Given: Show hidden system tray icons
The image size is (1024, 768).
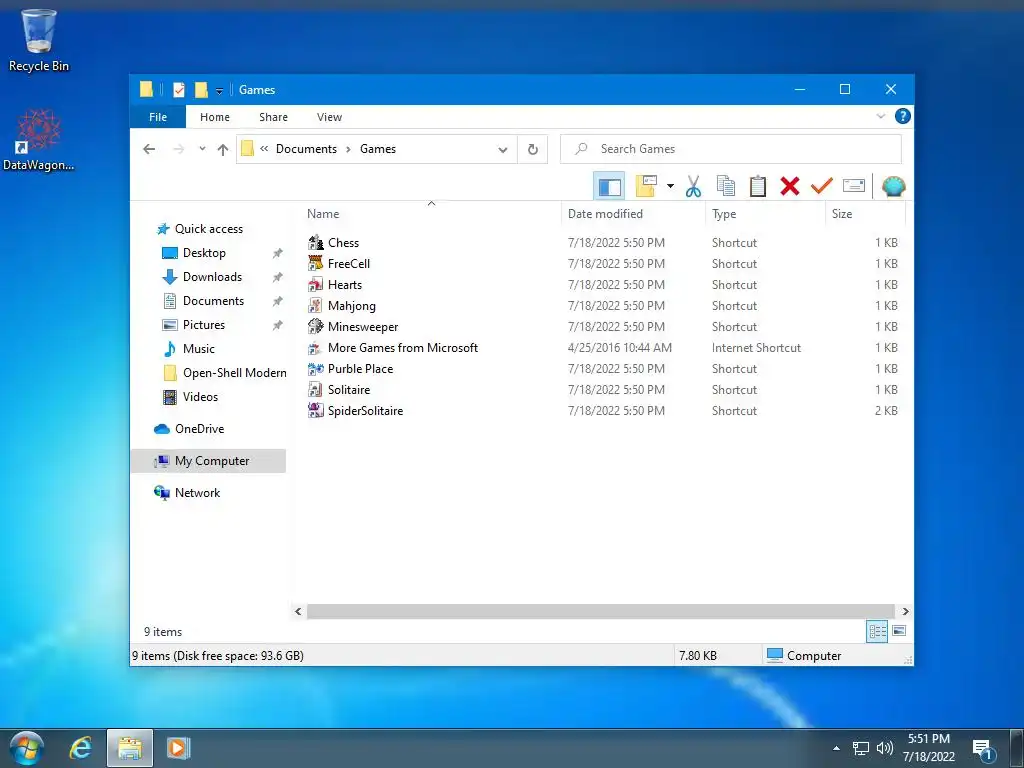Looking at the screenshot, I should (836, 748).
